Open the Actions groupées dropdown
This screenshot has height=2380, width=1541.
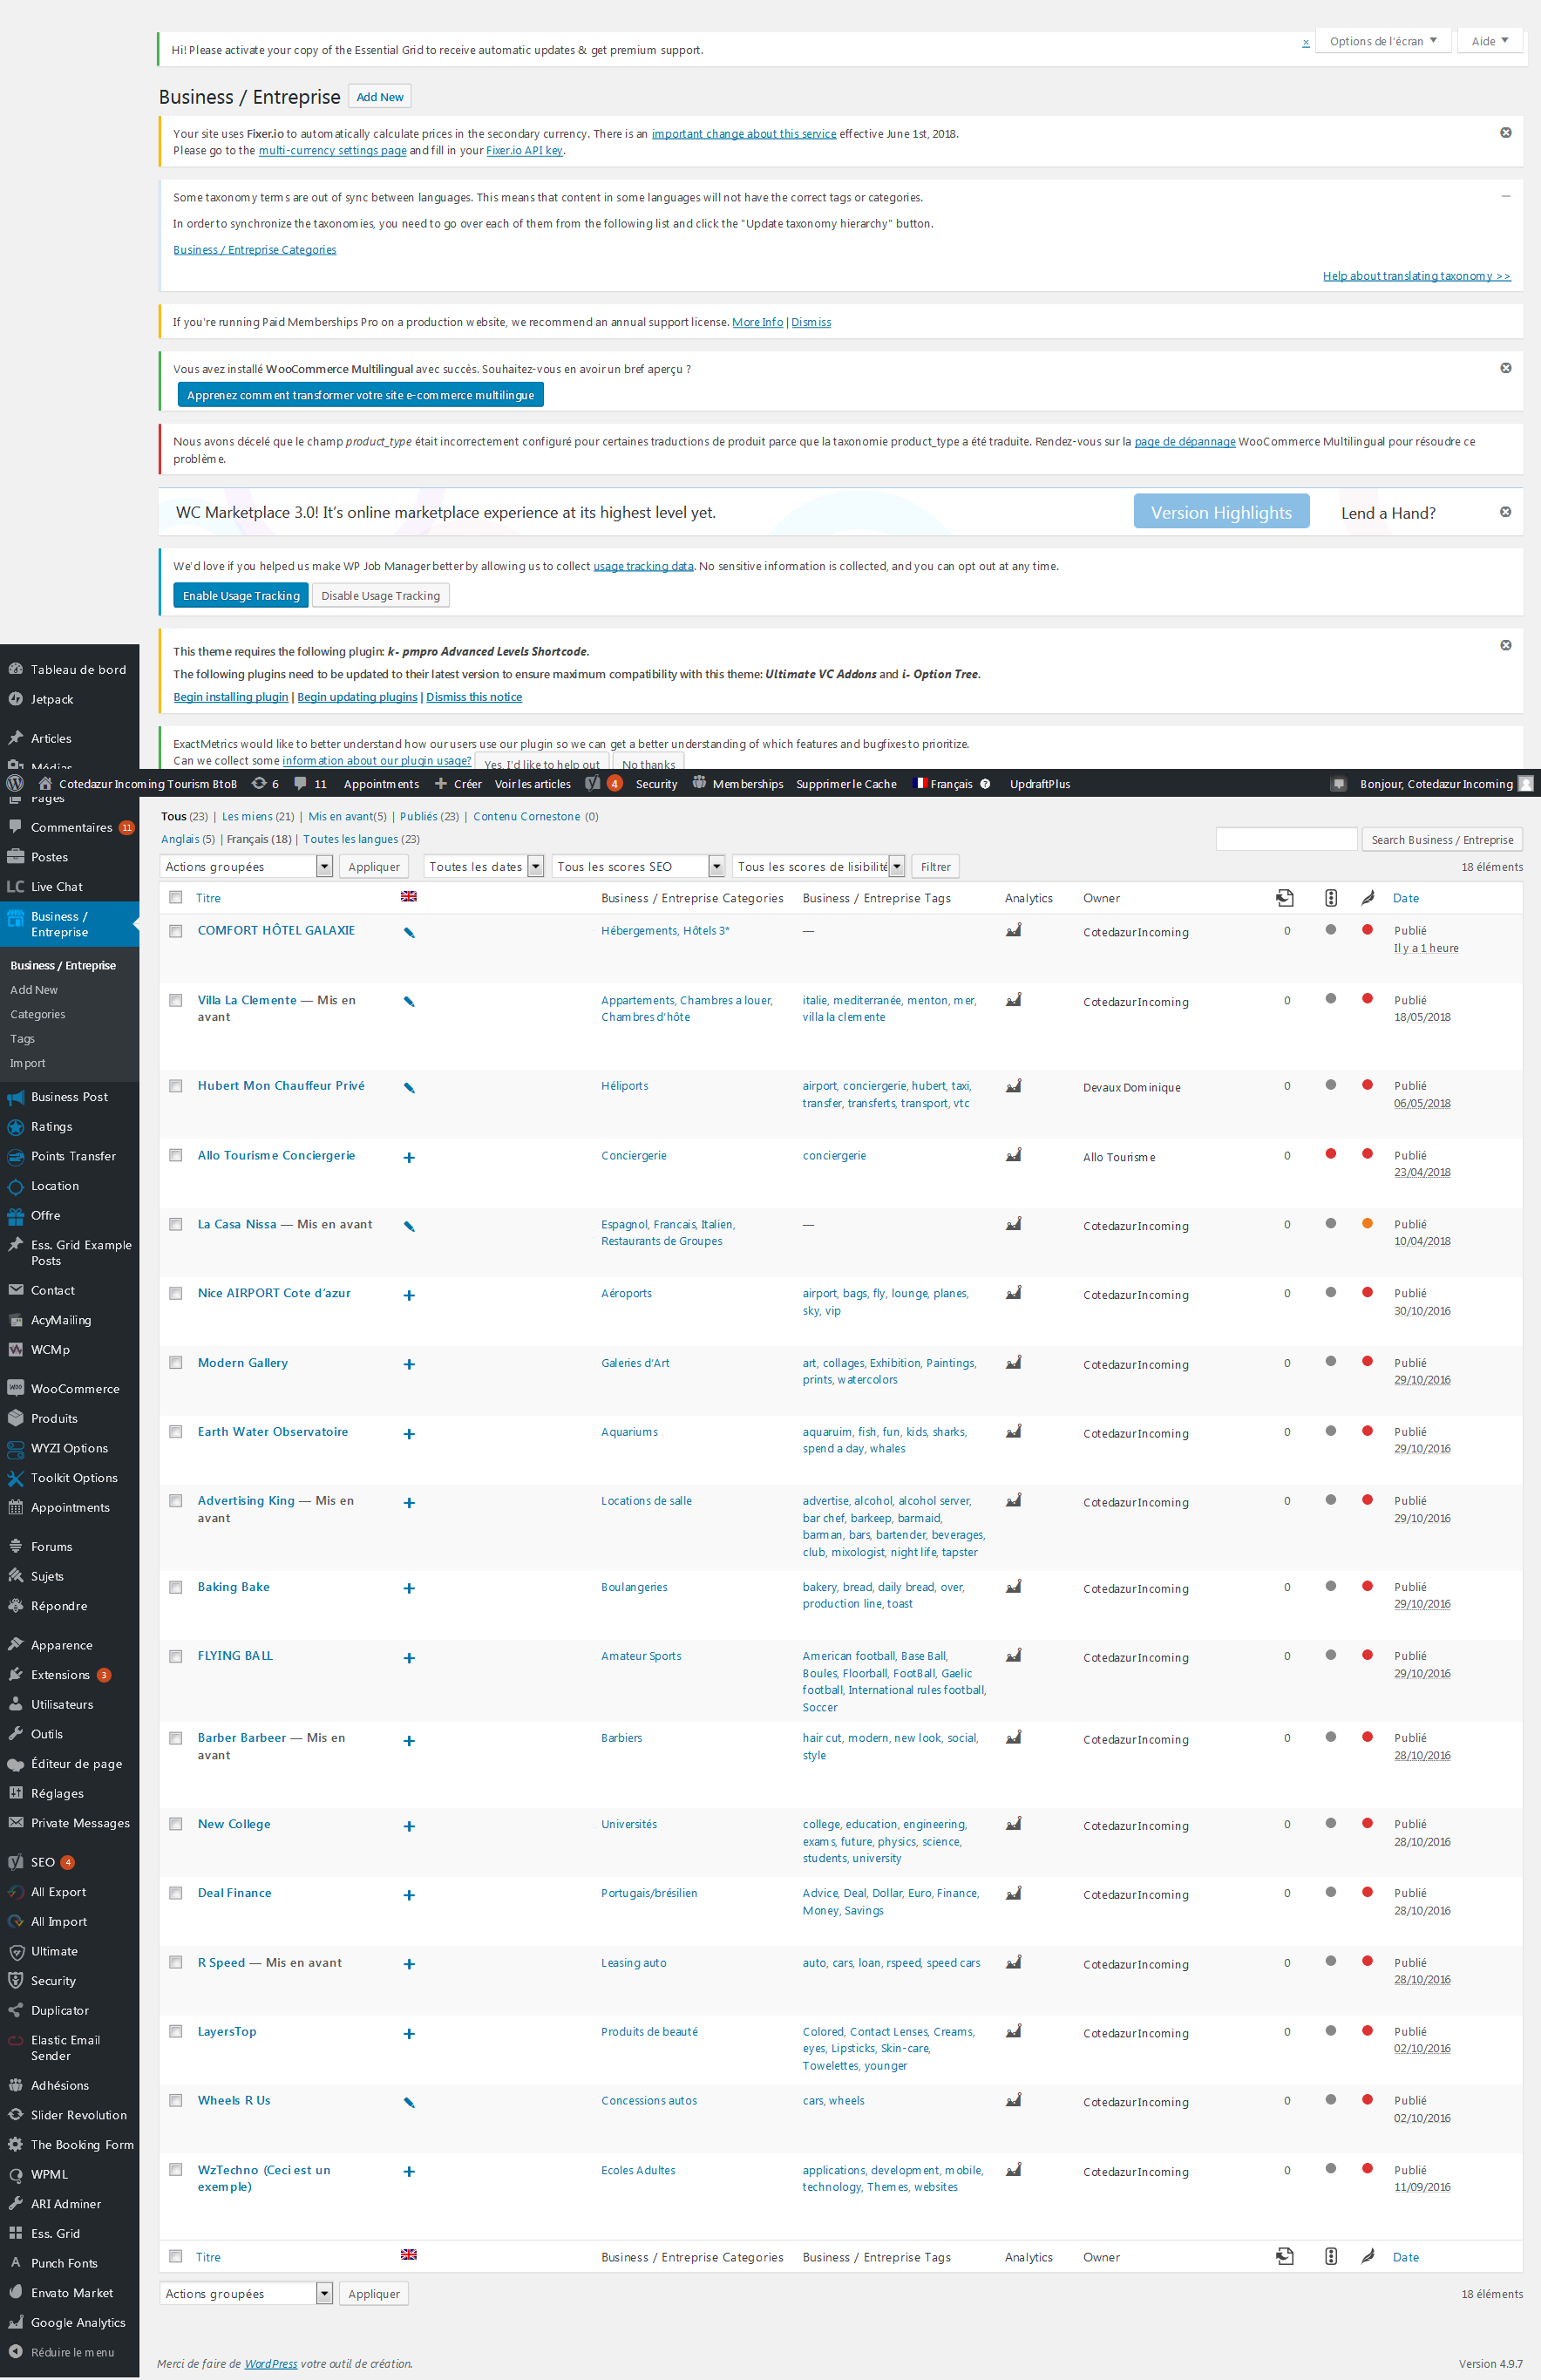(245, 866)
